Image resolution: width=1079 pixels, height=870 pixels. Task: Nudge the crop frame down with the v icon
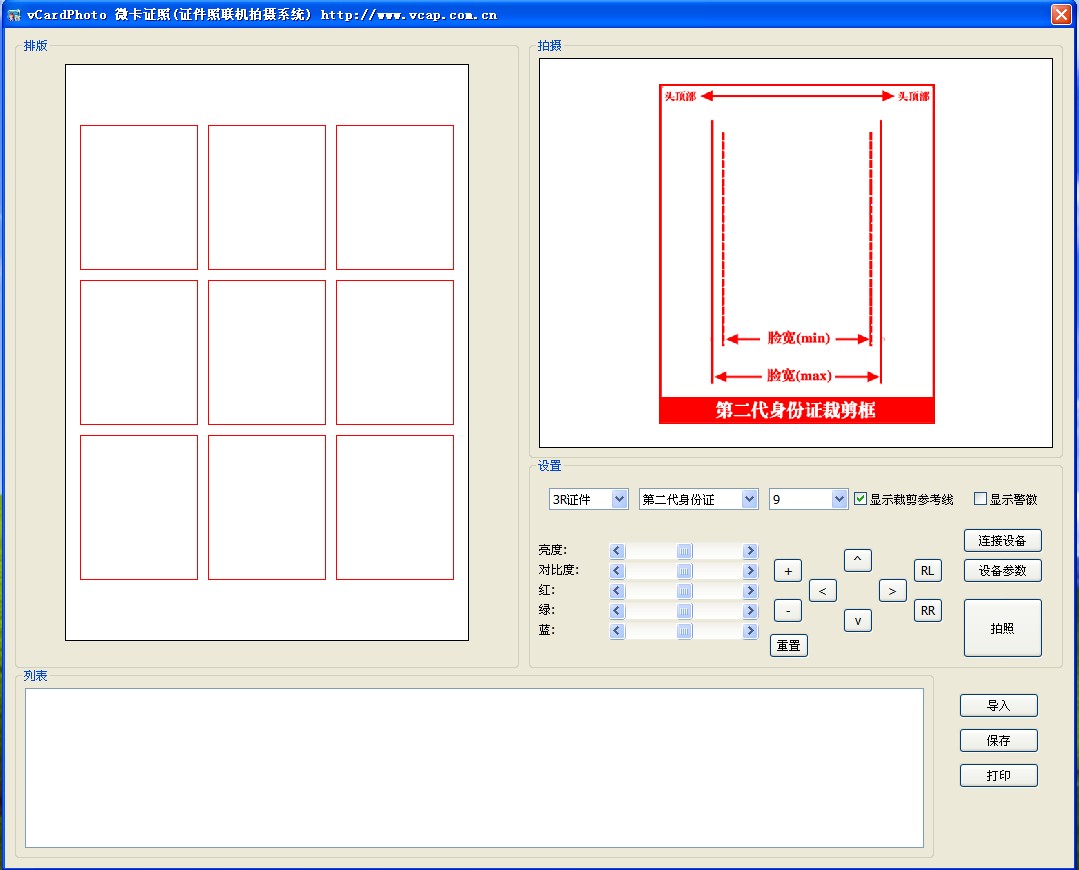pos(857,620)
